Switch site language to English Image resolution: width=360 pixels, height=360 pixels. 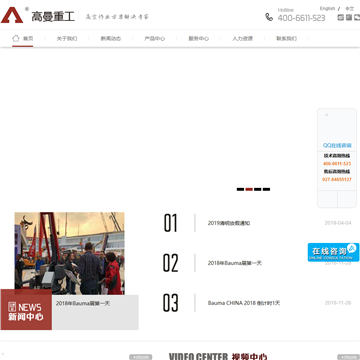327,9
